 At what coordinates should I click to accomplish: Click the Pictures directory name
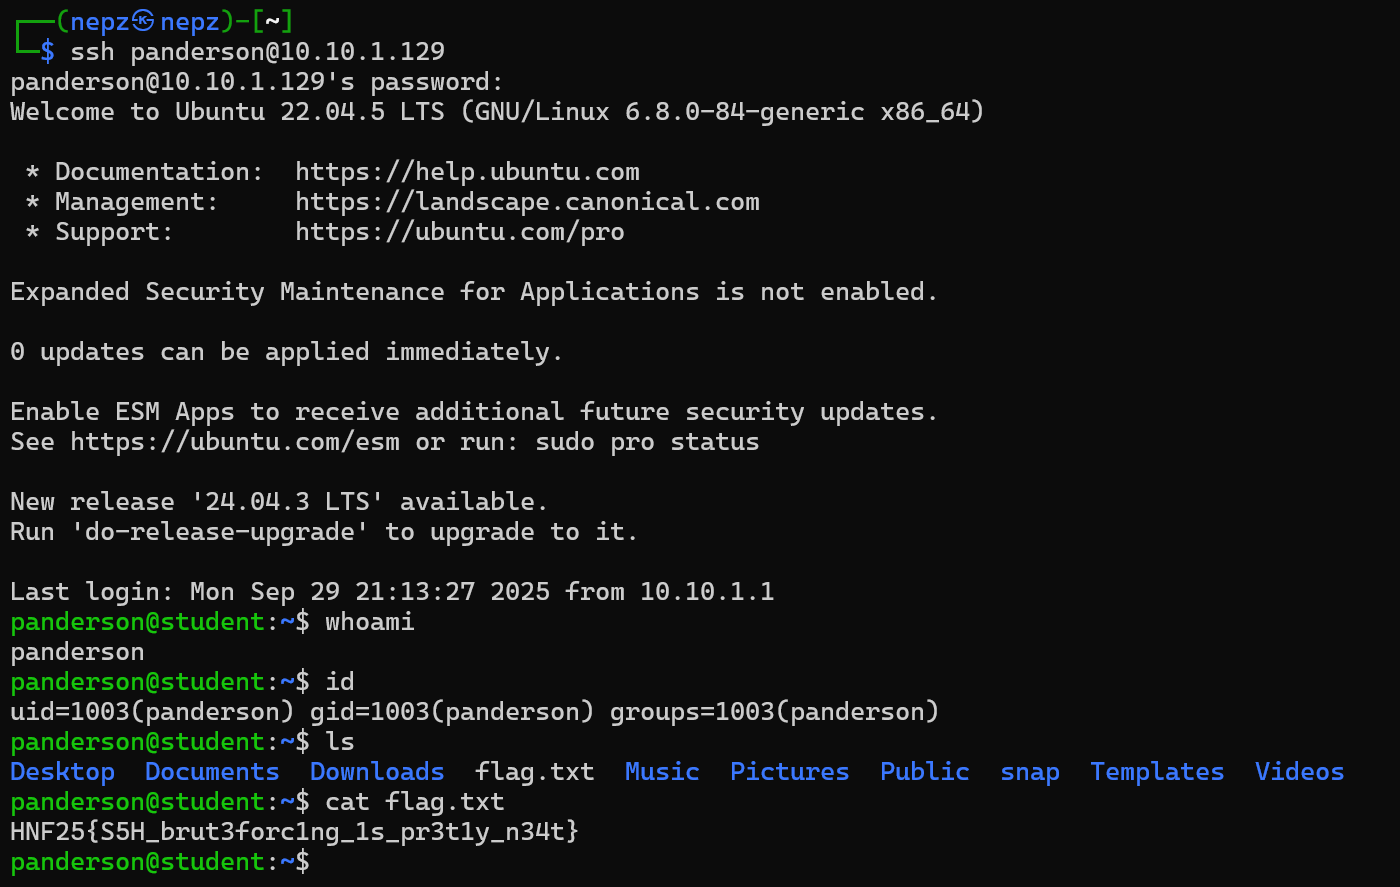pyautogui.click(x=789, y=772)
